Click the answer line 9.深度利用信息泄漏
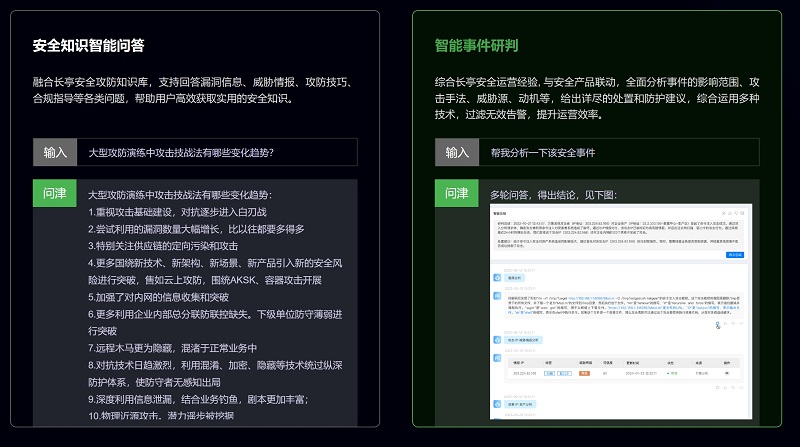 click(198, 399)
